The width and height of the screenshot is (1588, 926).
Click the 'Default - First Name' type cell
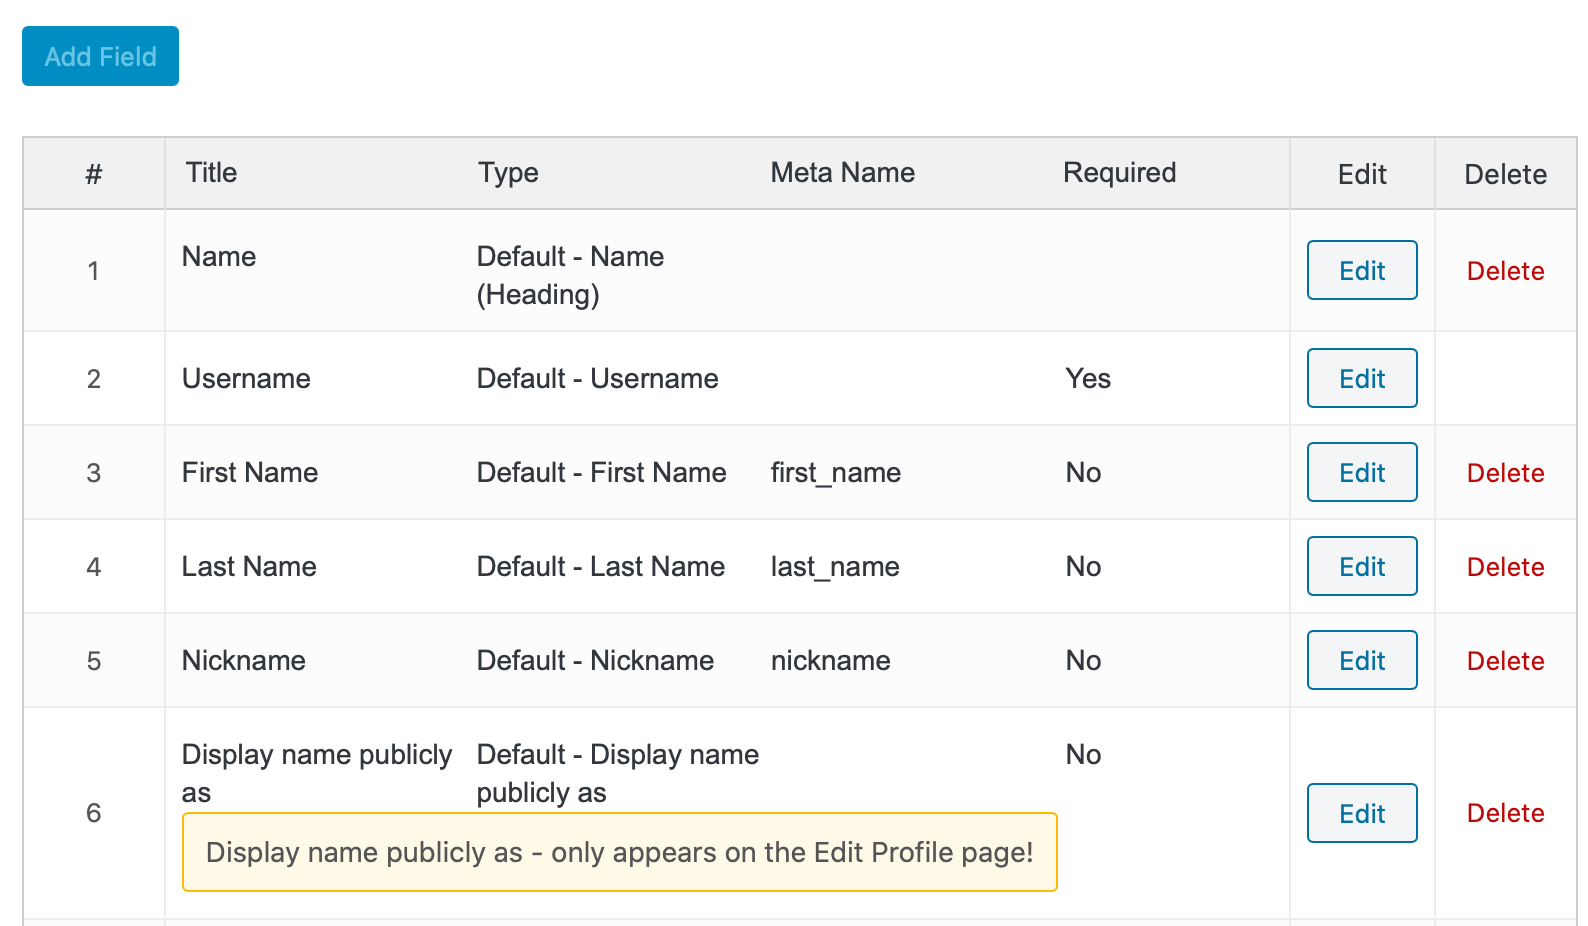tap(601, 472)
